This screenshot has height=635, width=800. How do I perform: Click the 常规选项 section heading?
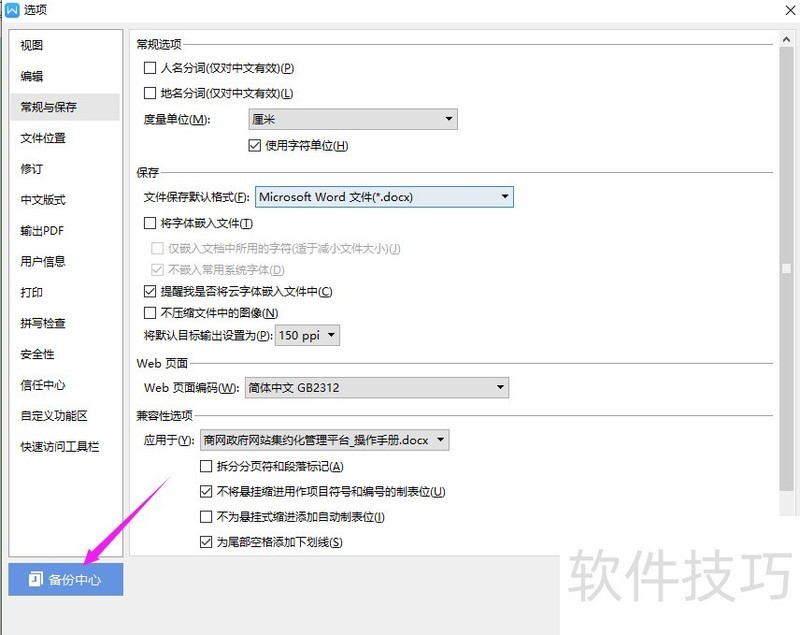point(159,44)
